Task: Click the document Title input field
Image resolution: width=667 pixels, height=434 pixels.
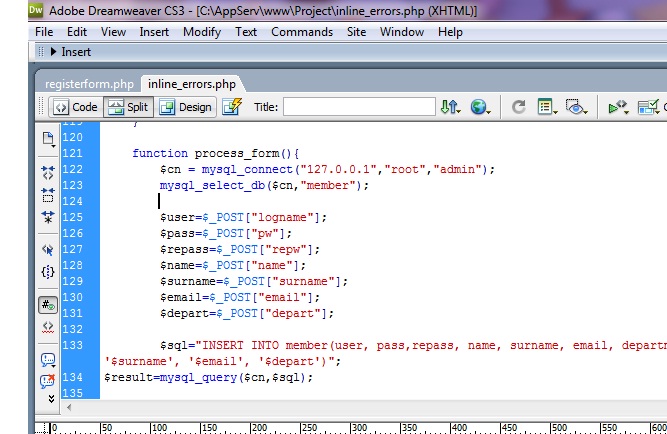Action: (359, 106)
